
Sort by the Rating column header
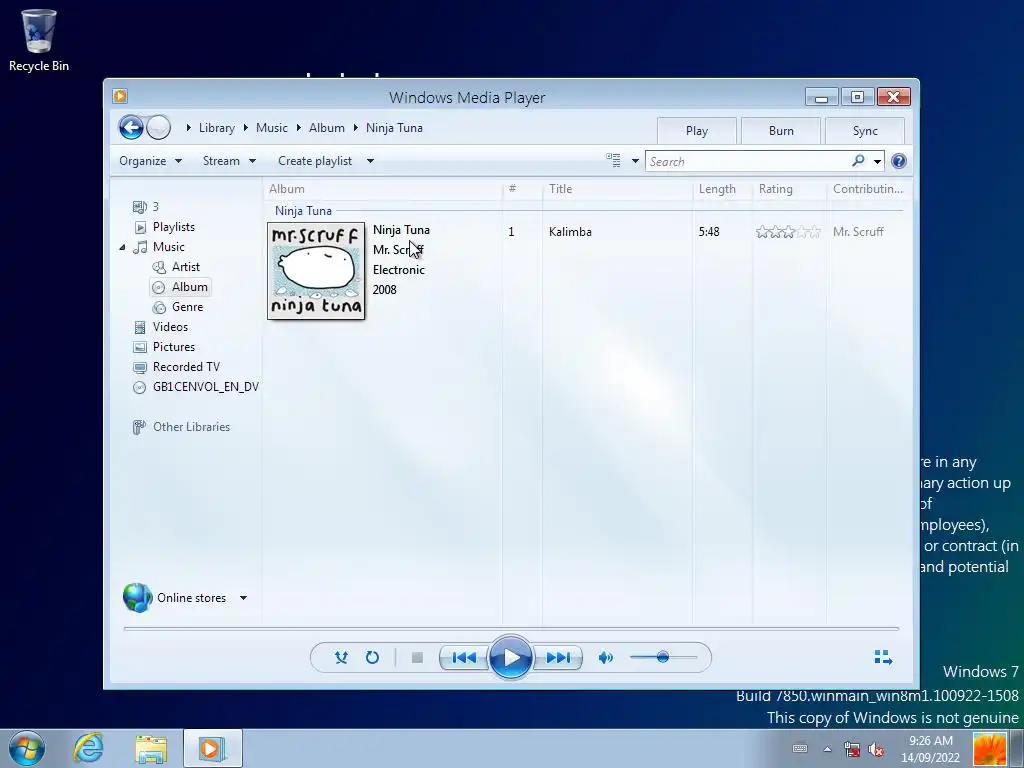776,189
